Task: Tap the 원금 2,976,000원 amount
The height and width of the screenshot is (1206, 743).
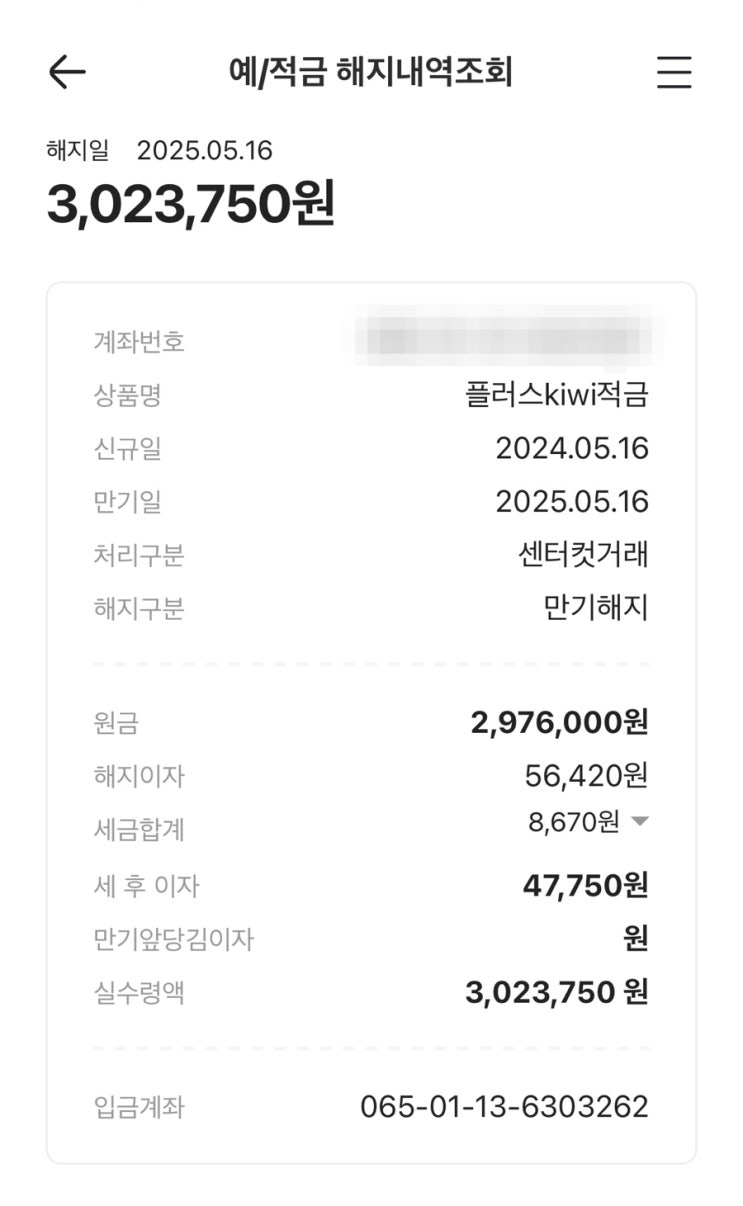Action: [x=559, y=723]
